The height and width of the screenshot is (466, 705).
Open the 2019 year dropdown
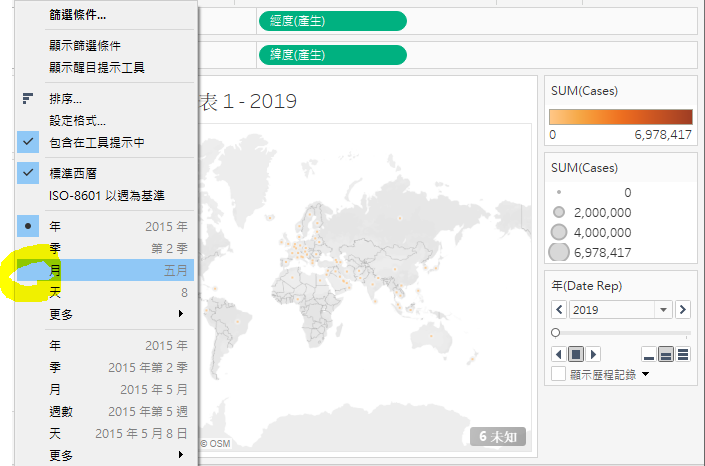pos(663,310)
